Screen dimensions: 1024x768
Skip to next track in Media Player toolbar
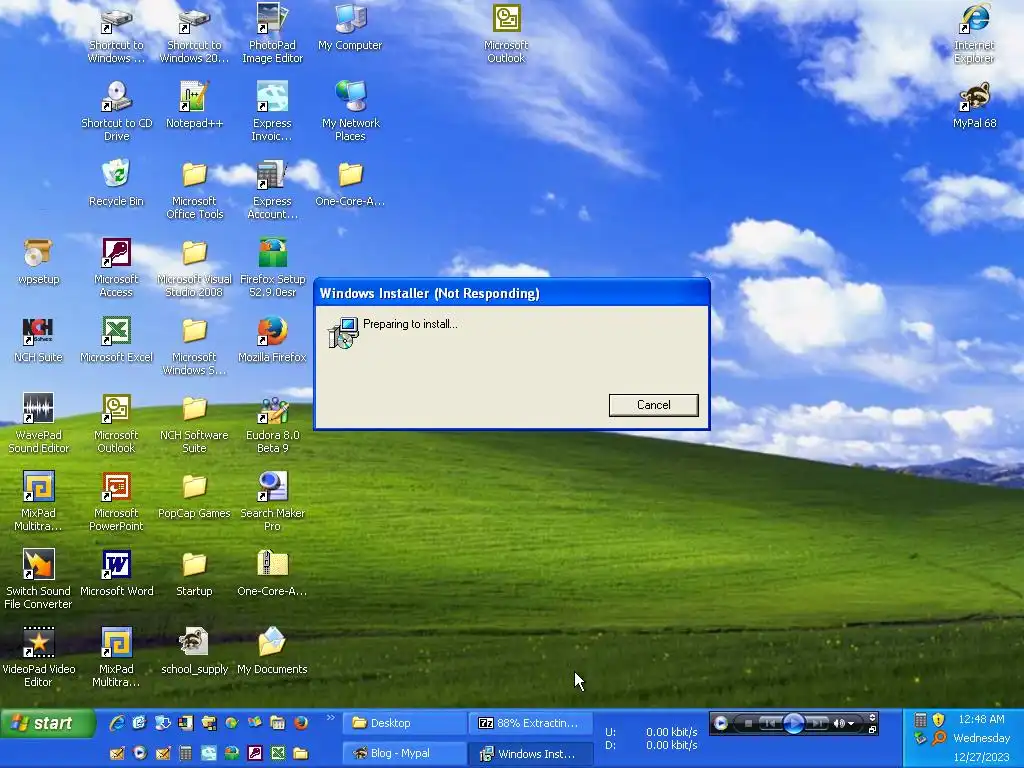817,723
